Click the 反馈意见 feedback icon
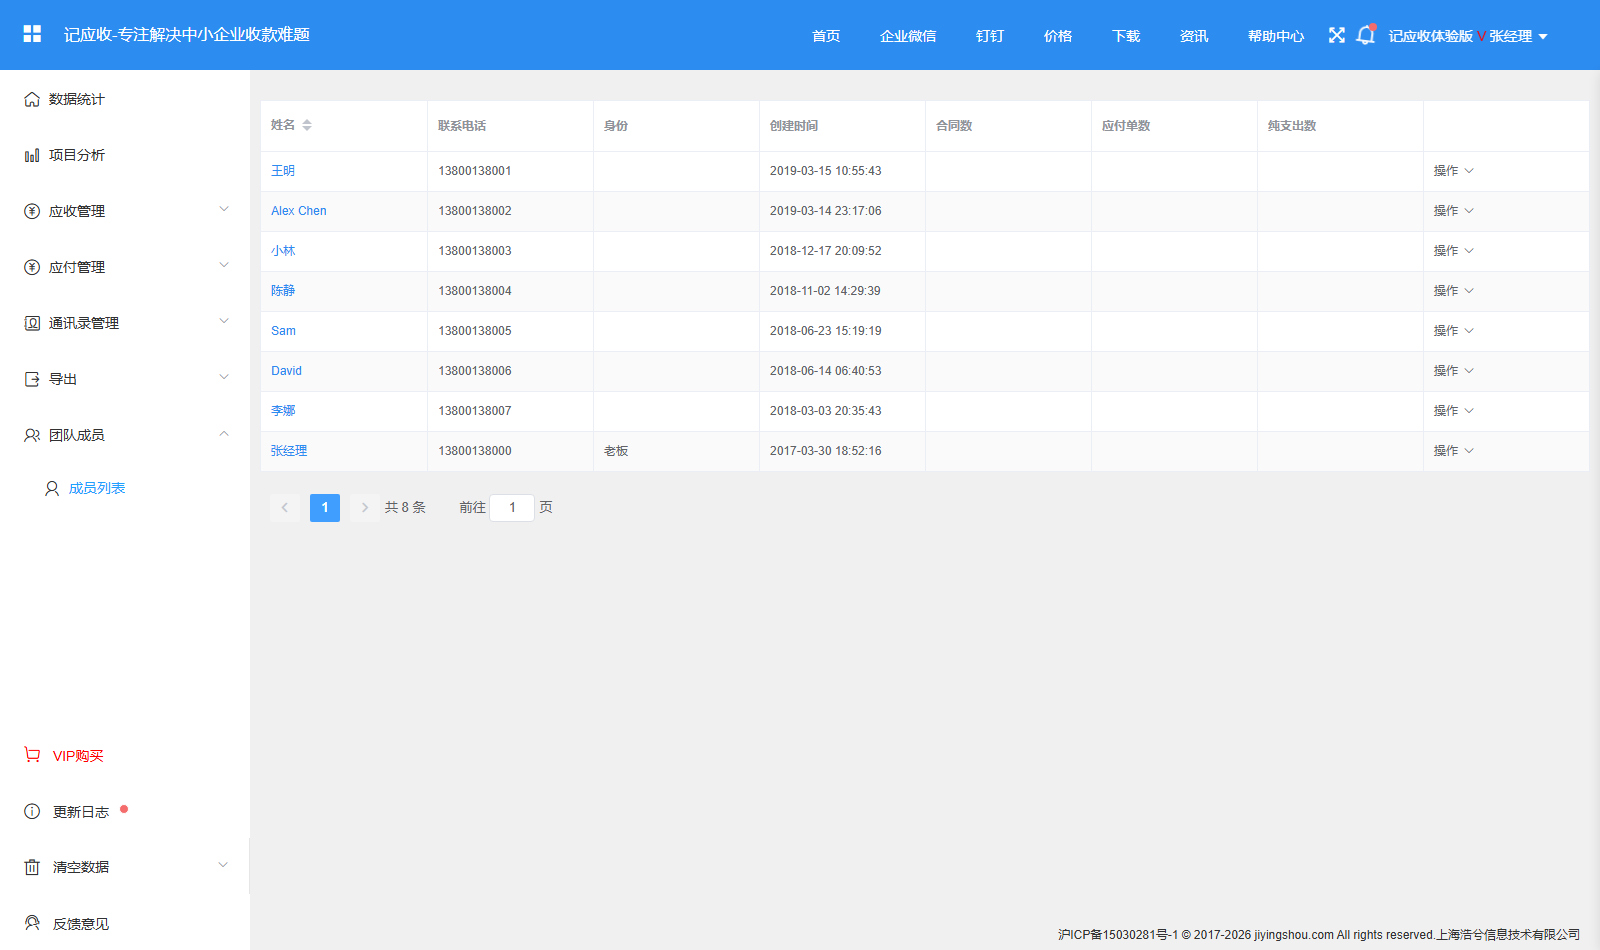This screenshot has height=950, width=1600. [32, 923]
